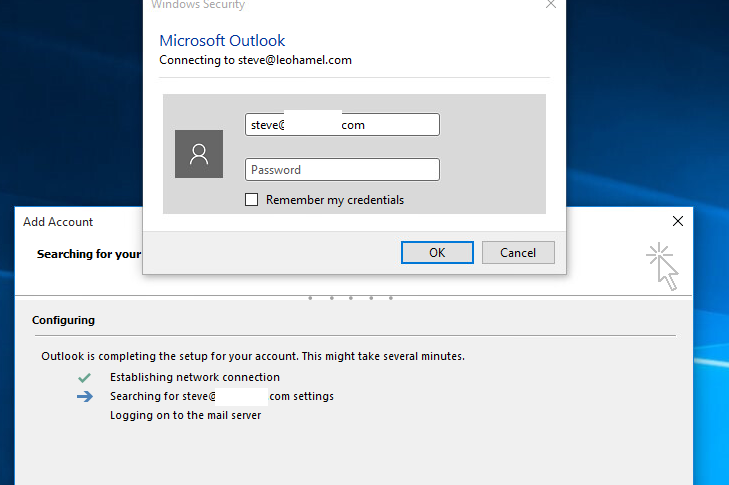Select 'Establishing network connection' text
Image resolution: width=729 pixels, height=485 pixels.
pyautogui.click(x=195, y=377)
